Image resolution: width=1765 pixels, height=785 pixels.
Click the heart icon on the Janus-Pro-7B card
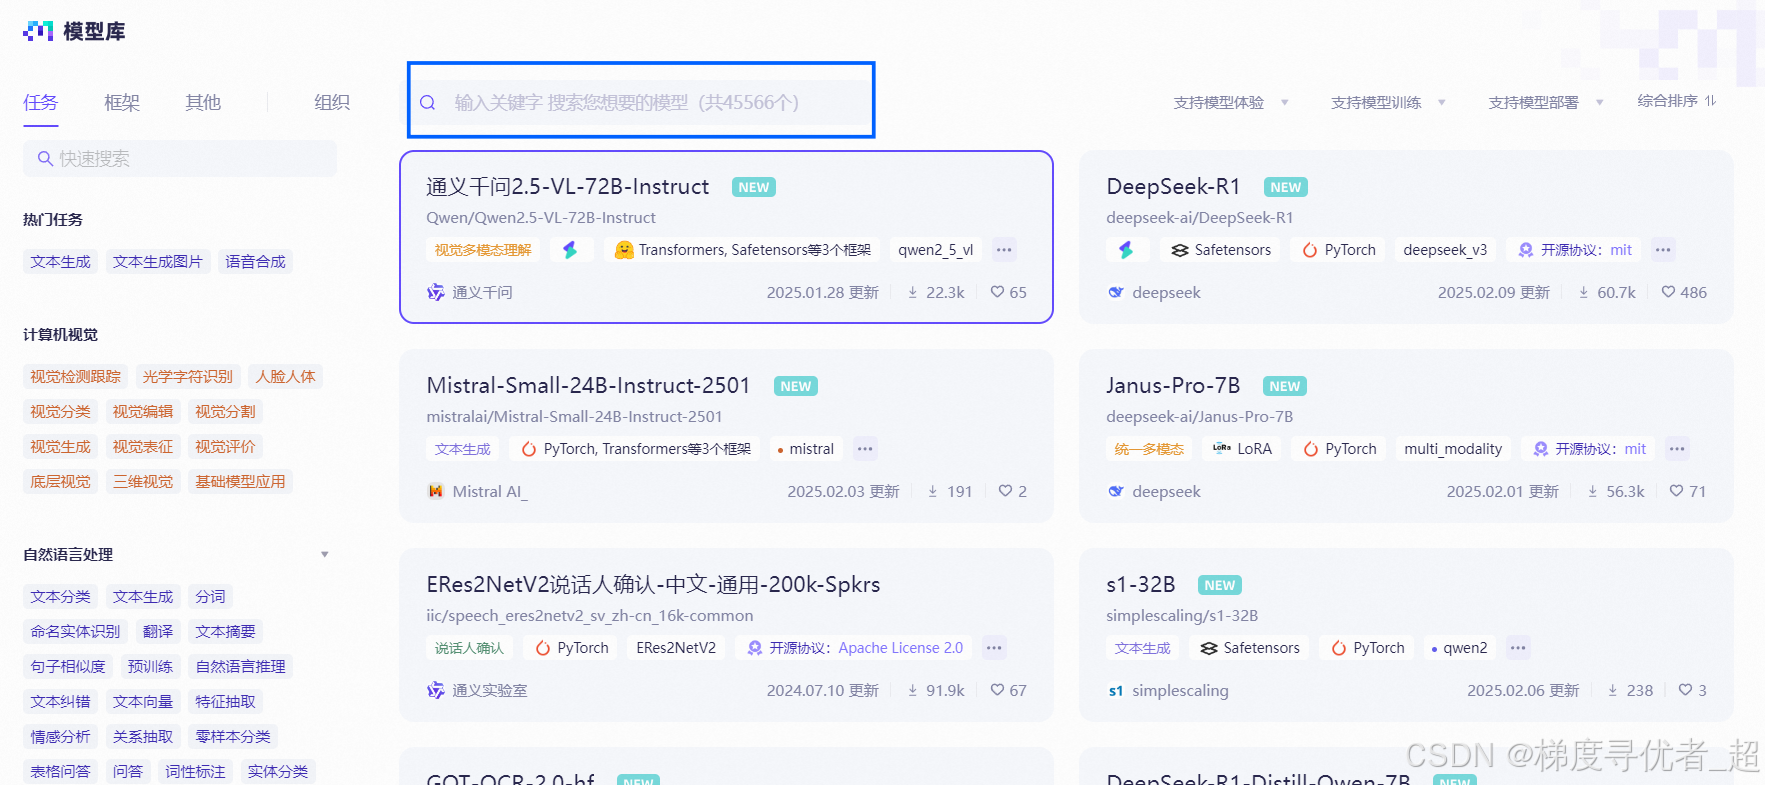(x=1676, y=491)
